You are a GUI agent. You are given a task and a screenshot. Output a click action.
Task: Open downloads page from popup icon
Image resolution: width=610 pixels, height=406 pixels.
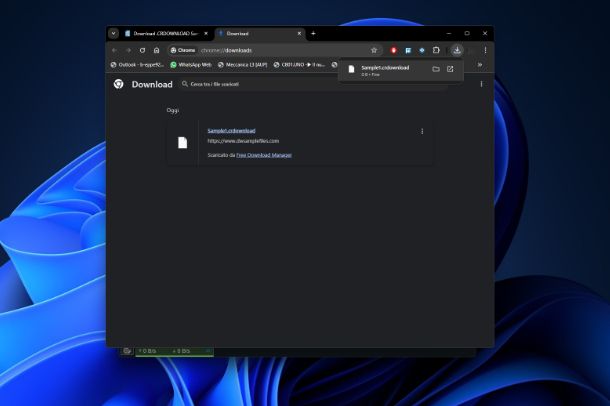point(450,69)
